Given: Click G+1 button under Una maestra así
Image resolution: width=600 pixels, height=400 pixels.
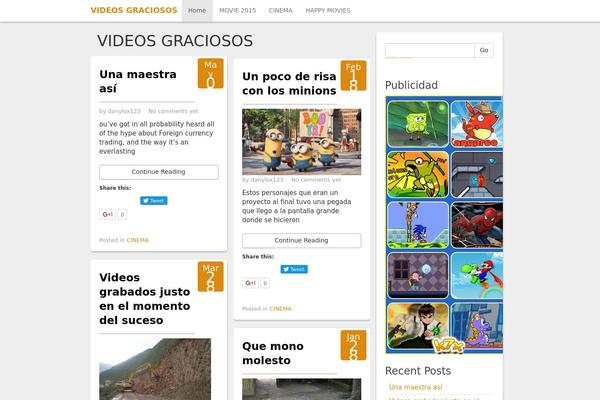Looking at the screenshot, I should [108, 214].
